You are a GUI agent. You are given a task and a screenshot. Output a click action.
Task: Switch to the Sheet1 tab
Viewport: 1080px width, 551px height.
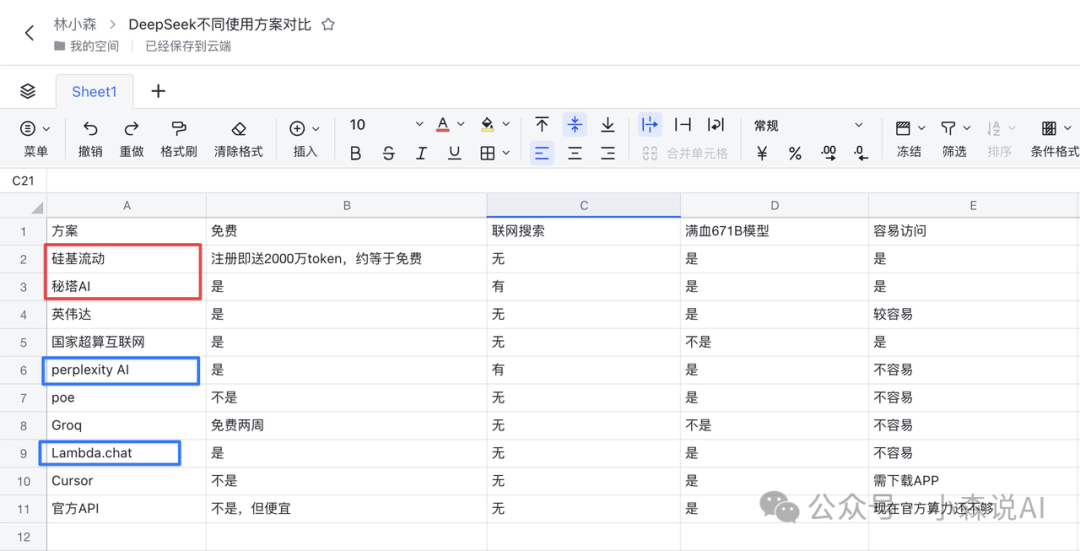94,92
